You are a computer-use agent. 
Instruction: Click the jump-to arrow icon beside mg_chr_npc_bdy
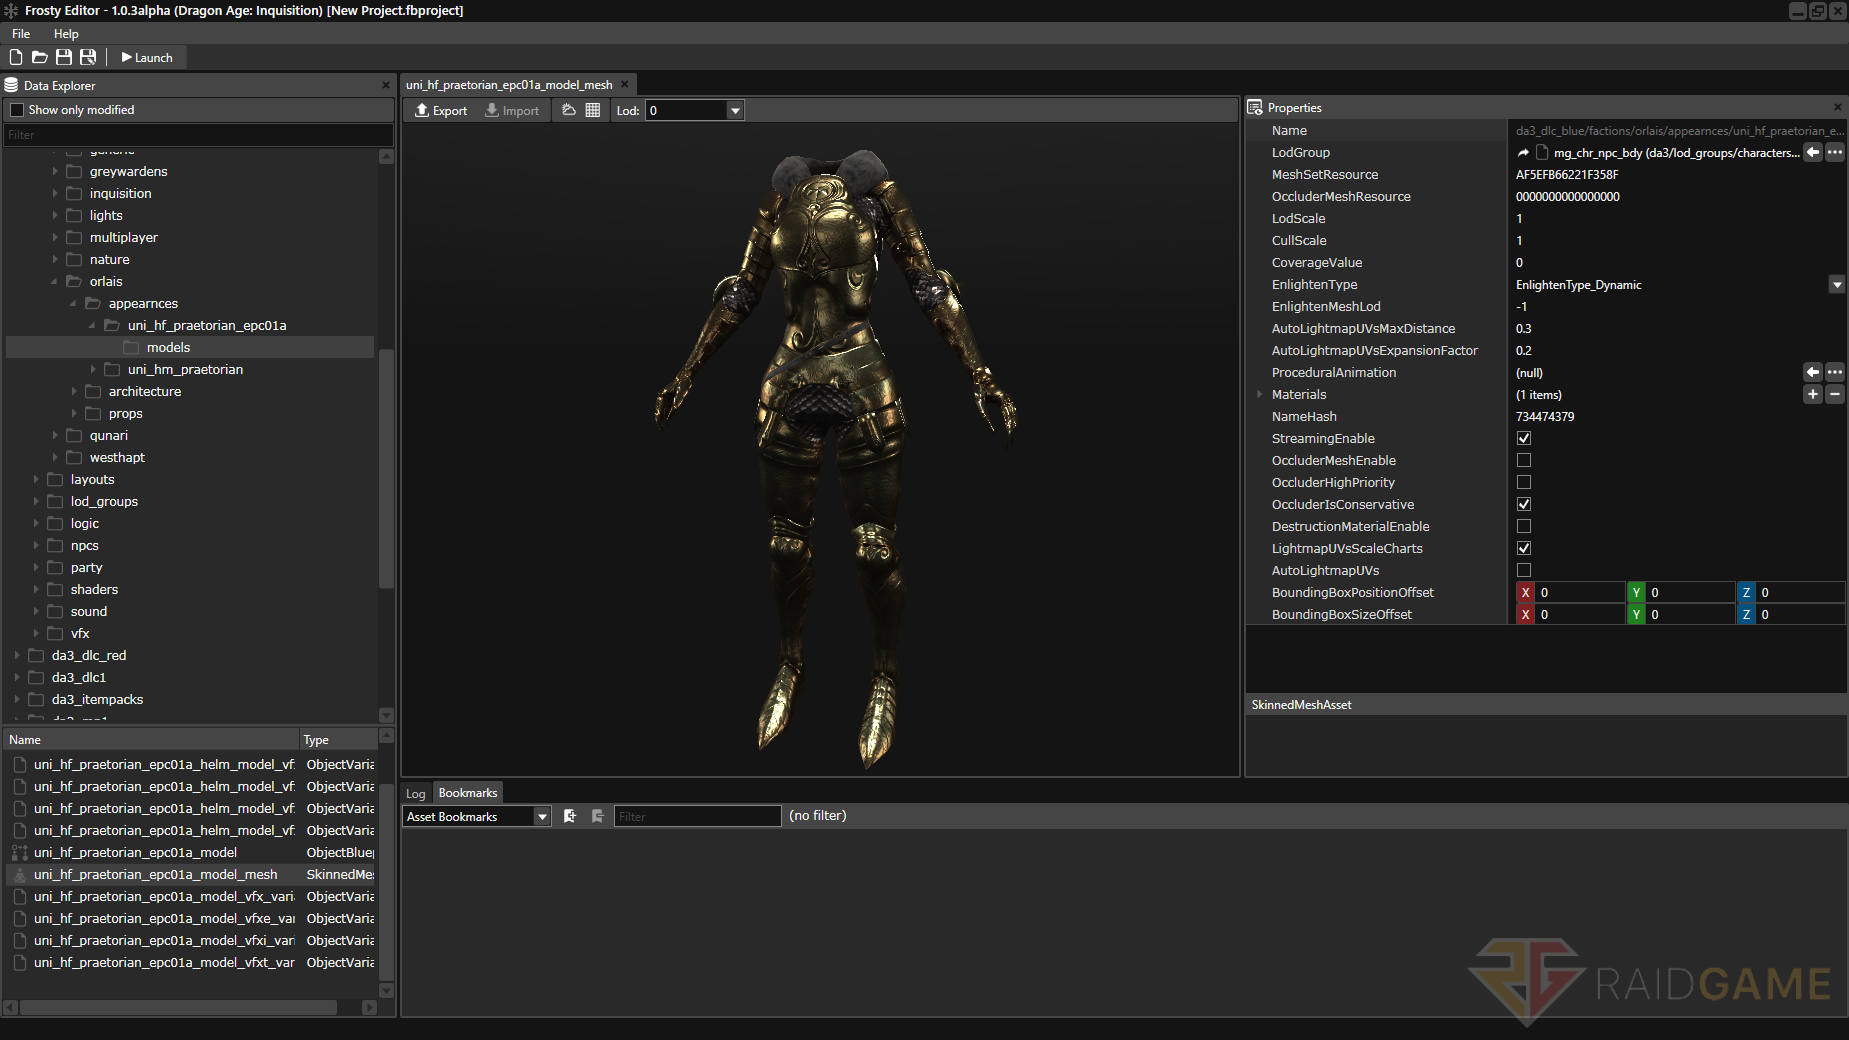1523,153
